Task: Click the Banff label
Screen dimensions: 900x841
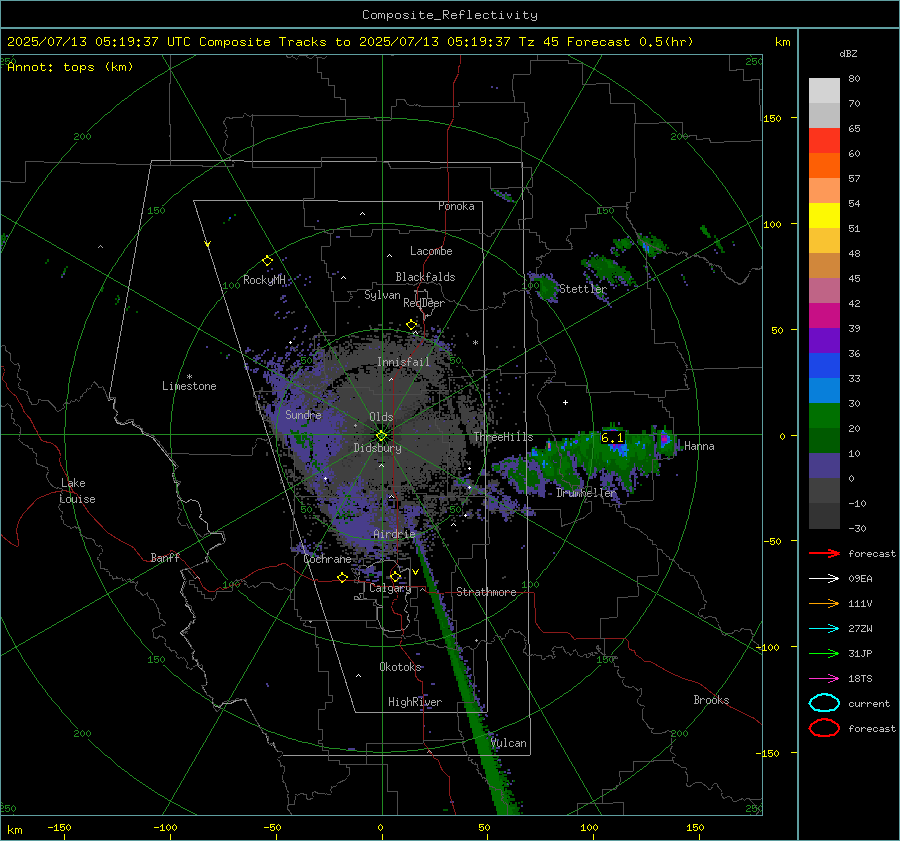Action: 165,557
